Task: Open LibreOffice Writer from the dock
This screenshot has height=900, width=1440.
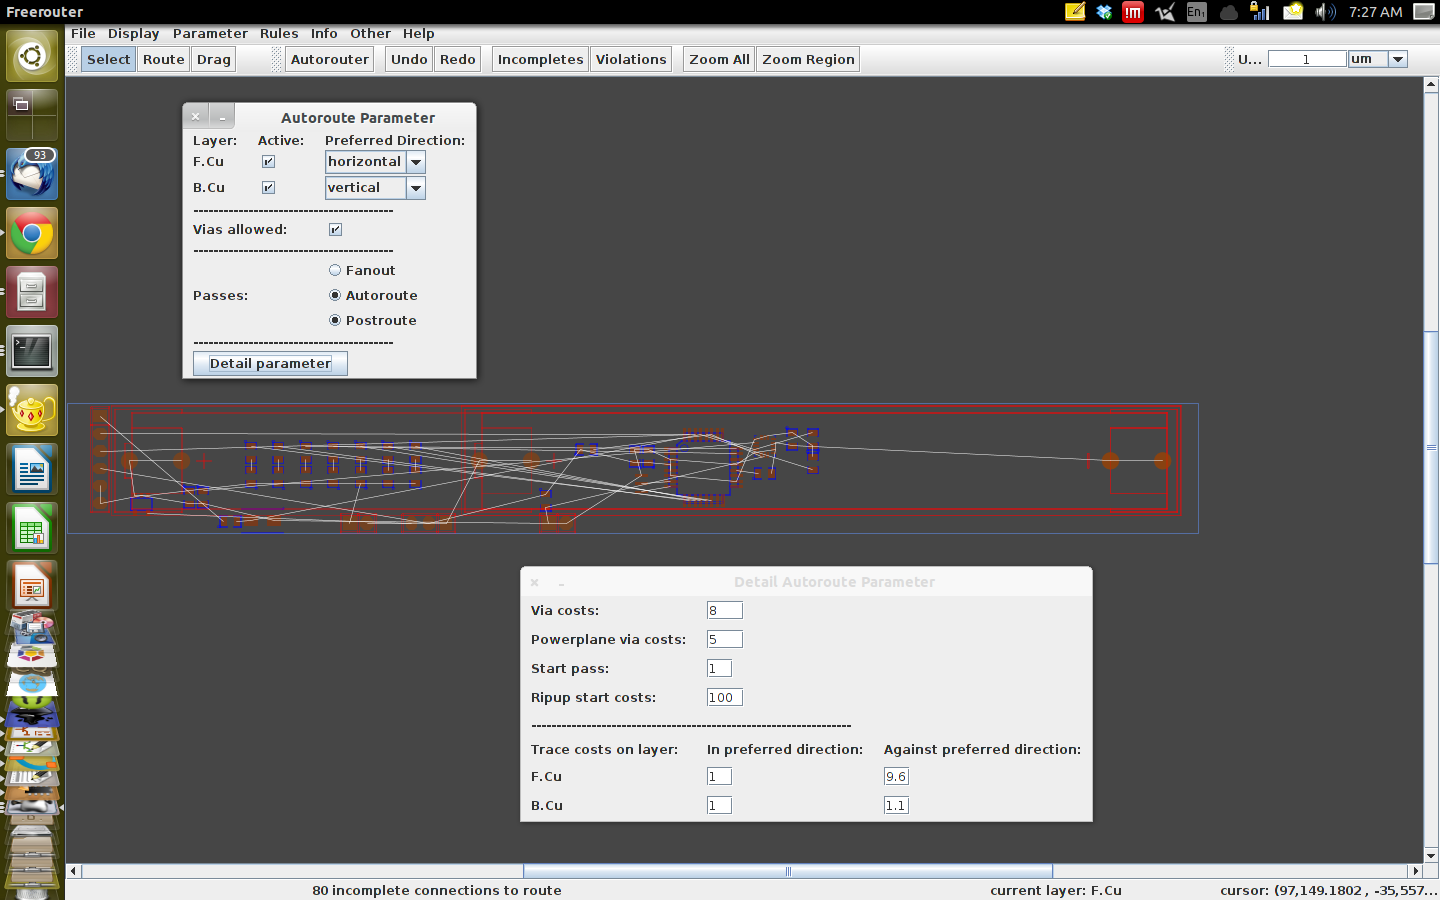Action: 32,469
